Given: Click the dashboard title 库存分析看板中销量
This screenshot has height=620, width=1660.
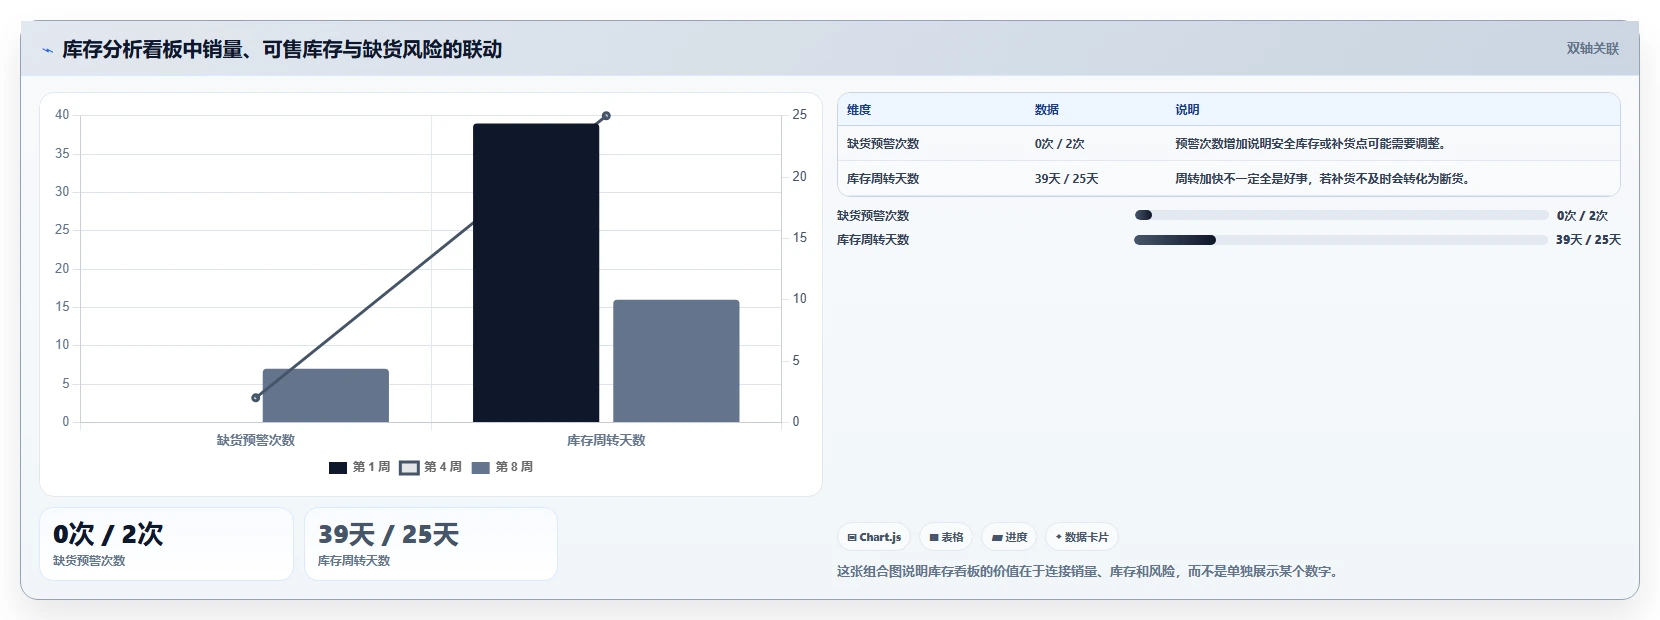Looking at the screenshot, I should pos(282,49).
